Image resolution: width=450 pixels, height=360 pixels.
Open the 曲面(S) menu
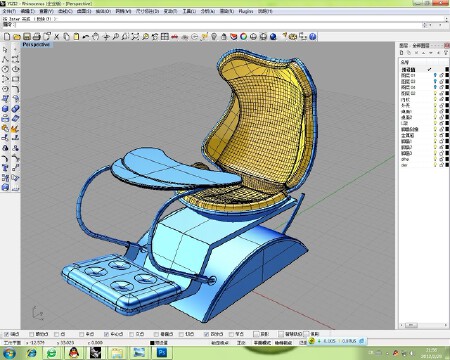(x=84, y=11)
